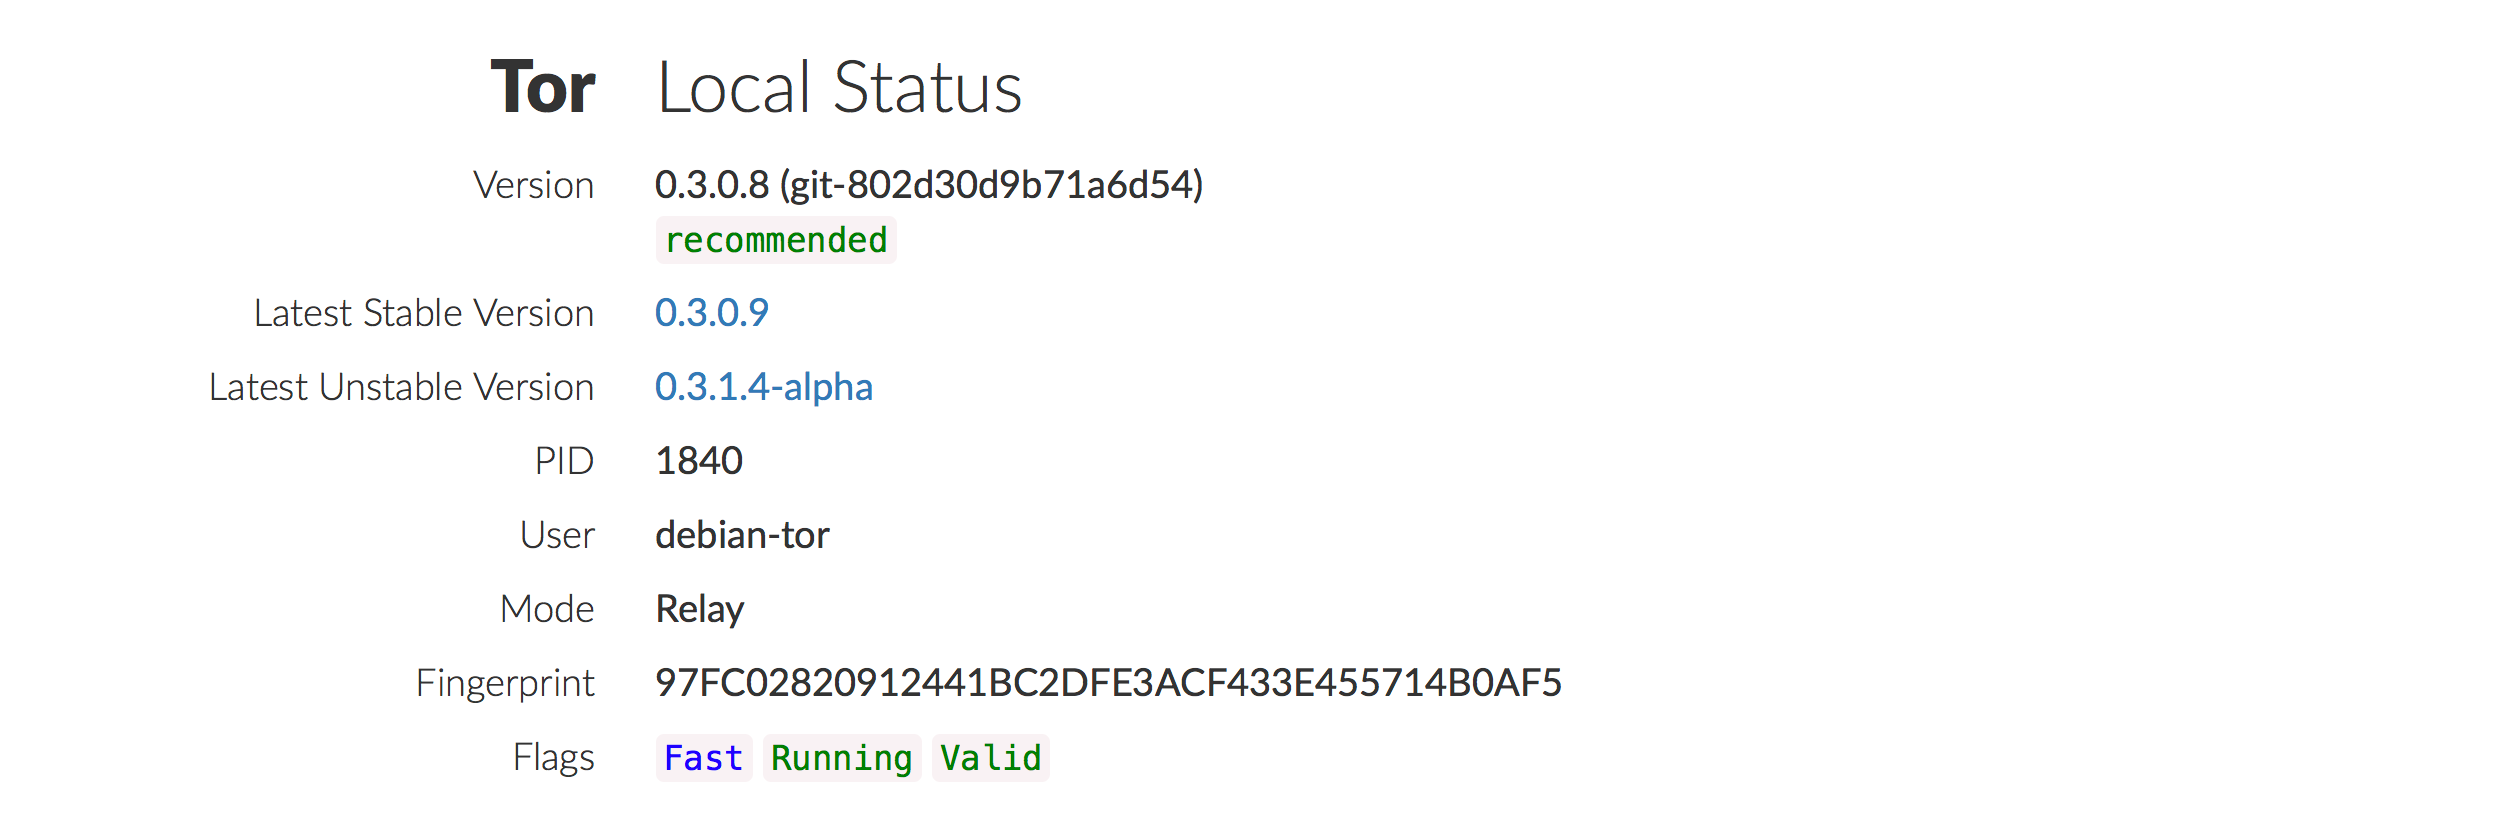The height and width of the screenshot is (830, 2498).
Task: Click the PID value 1840
Action: [698, 461]
